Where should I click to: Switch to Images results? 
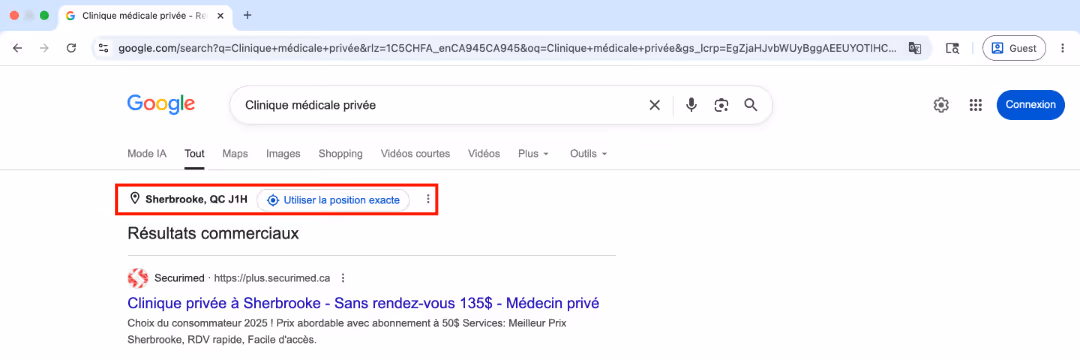point(283,153)
